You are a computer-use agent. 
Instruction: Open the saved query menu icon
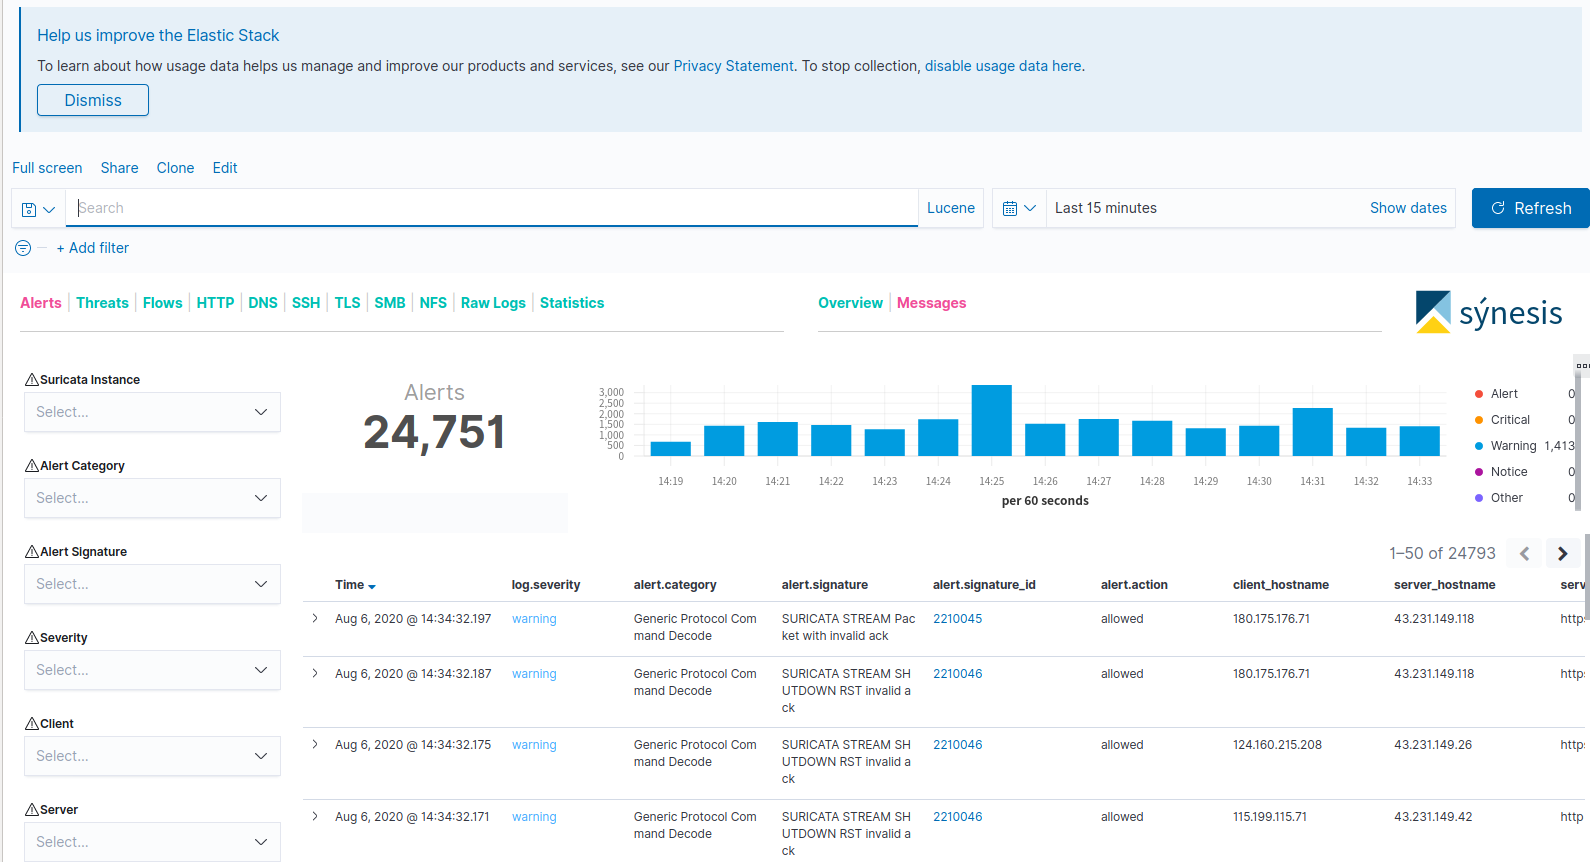click(x=38, y=209)
